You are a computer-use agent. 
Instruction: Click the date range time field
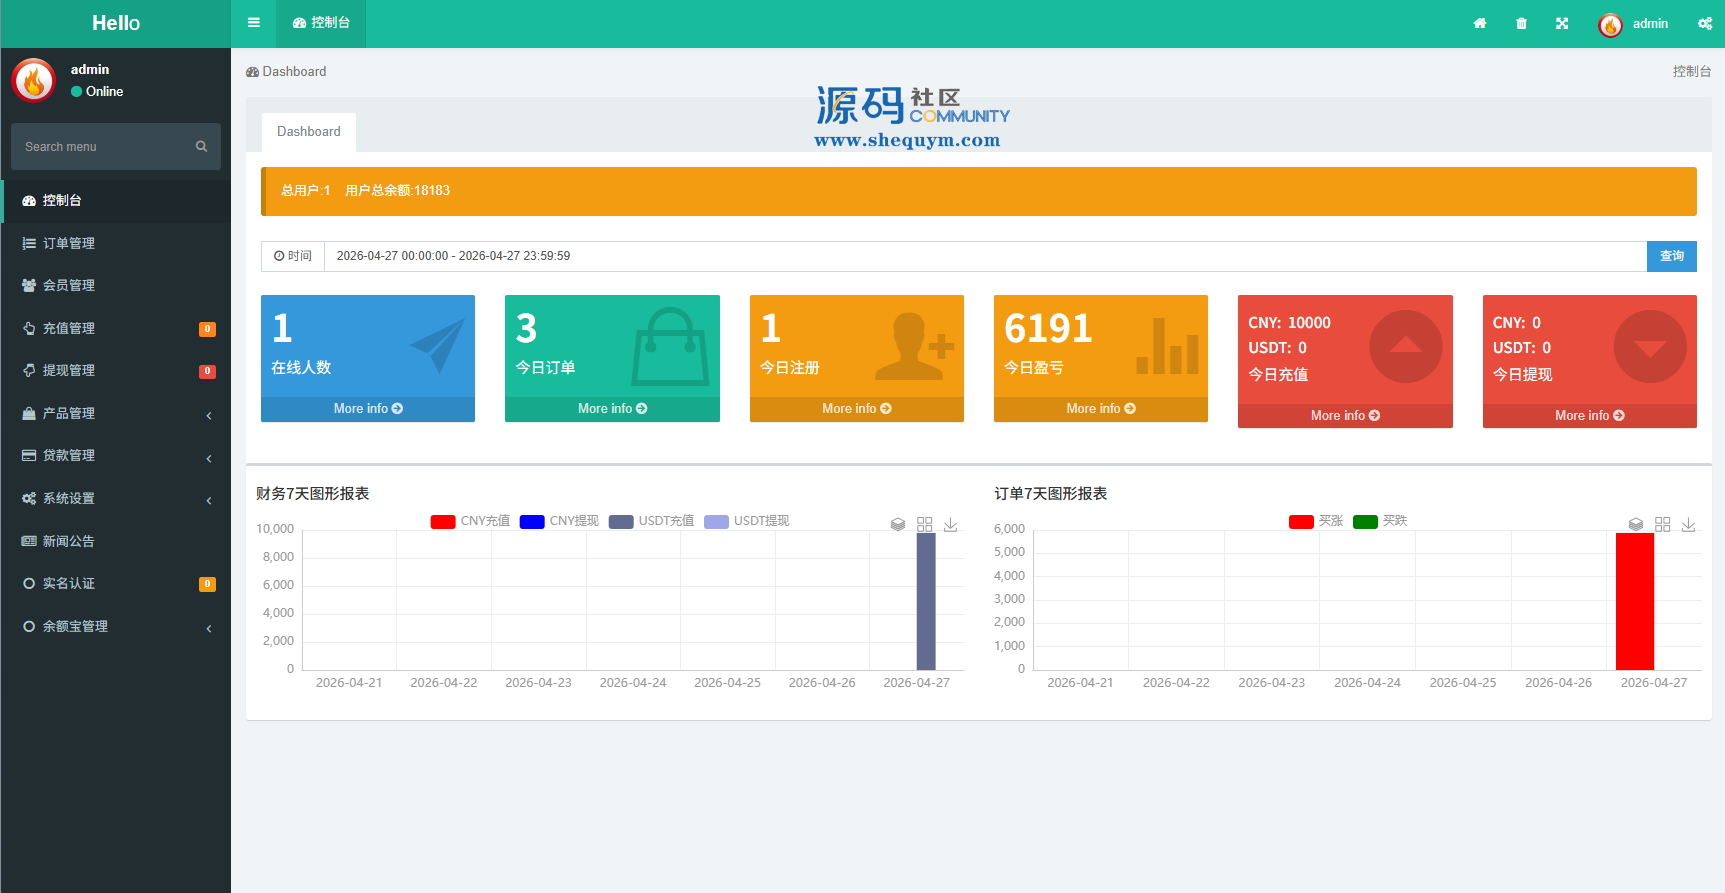coord(986,256)
